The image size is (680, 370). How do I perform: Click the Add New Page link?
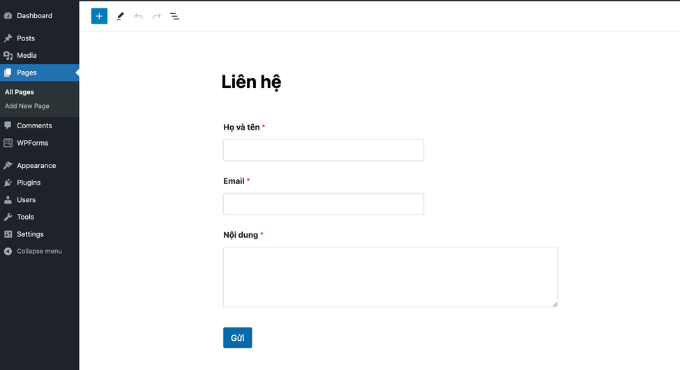[27, 106]
